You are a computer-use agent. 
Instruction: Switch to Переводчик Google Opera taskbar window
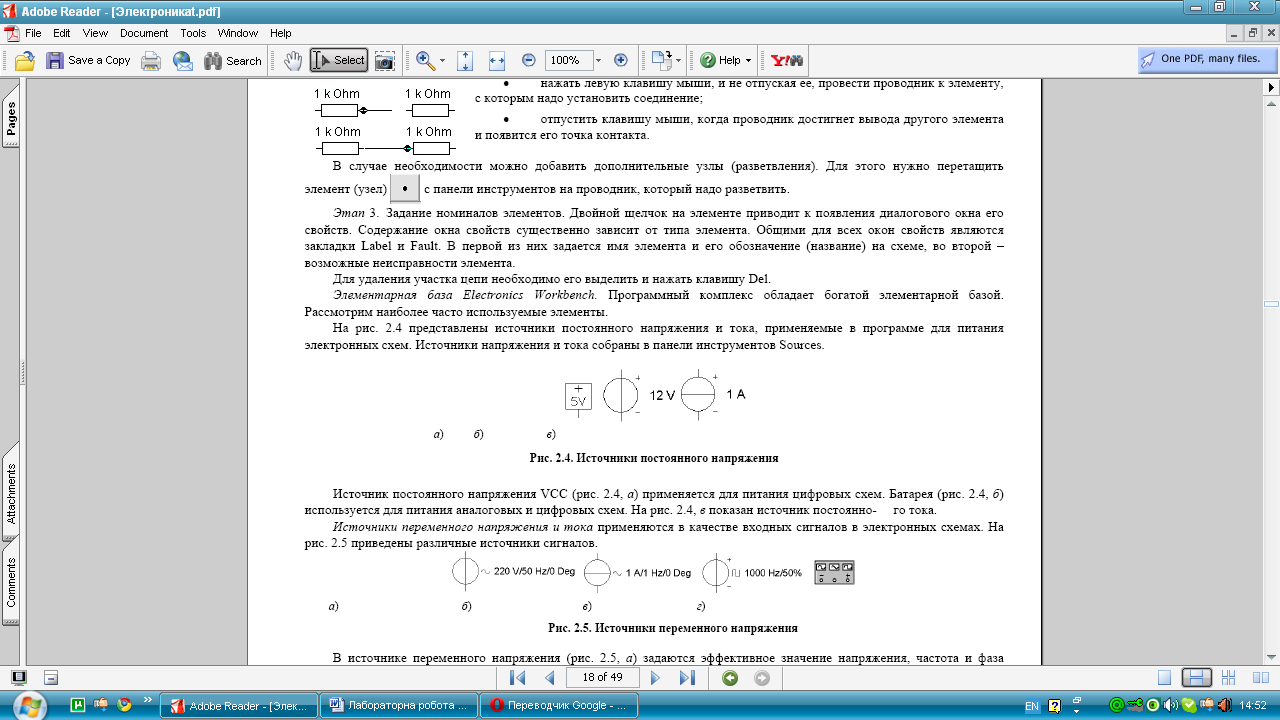[559, 705]
